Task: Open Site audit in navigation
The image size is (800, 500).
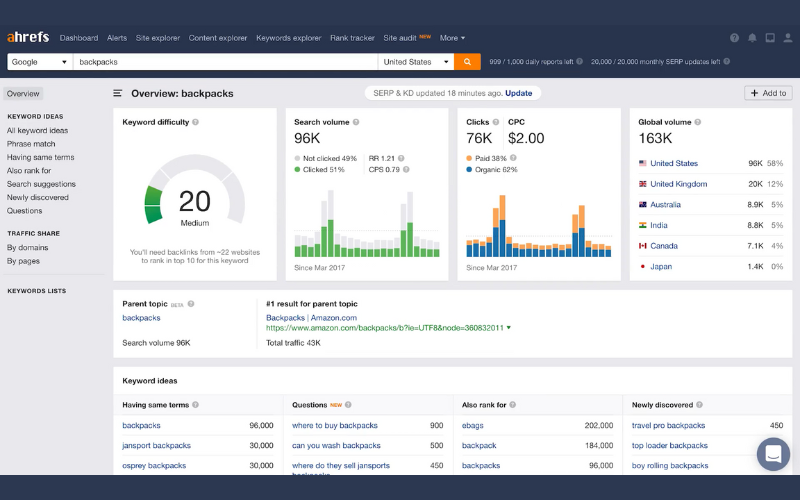Action: [x=400, y=38]
